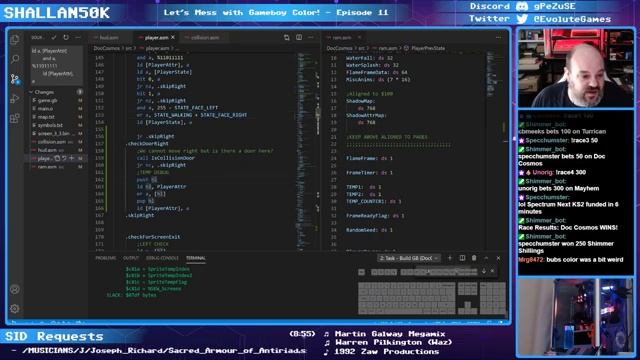Open the terminal selector dropdown Task - Build GB
This screenshot has width=640, height=360.
coord(409,258)
